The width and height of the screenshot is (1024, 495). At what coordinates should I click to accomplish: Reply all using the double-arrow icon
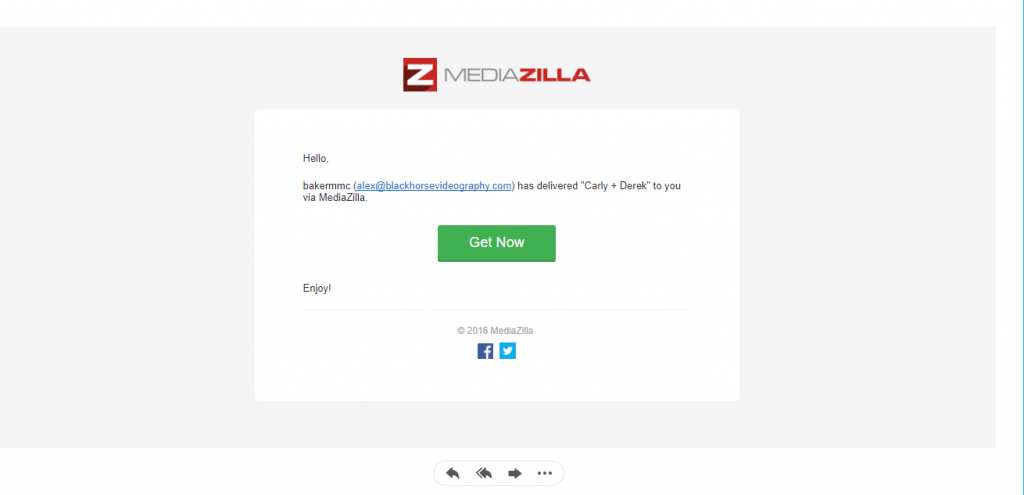point(484,473)
